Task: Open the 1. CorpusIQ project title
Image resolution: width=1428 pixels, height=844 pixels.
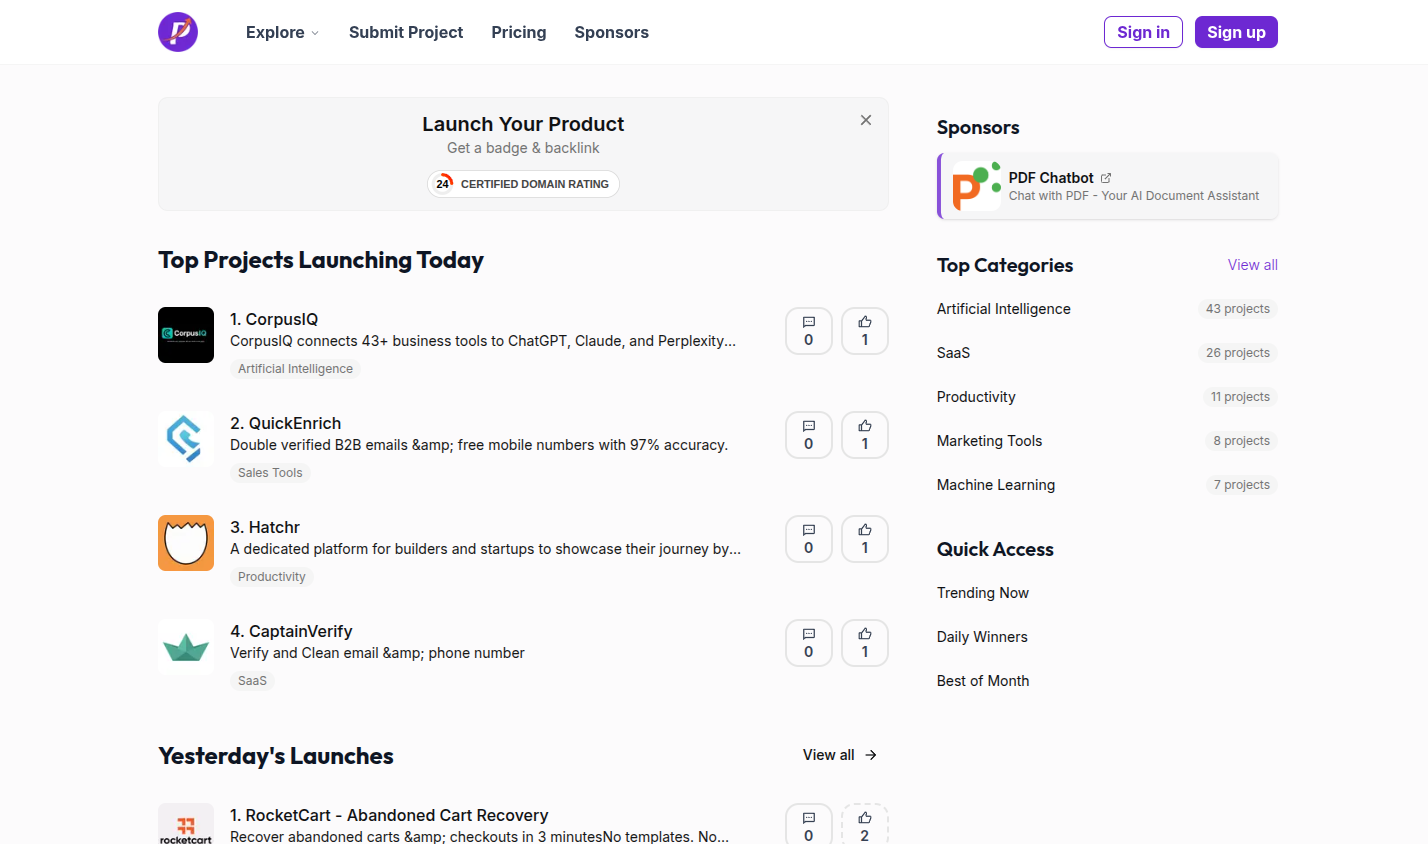Action: [x=274, y=319]
